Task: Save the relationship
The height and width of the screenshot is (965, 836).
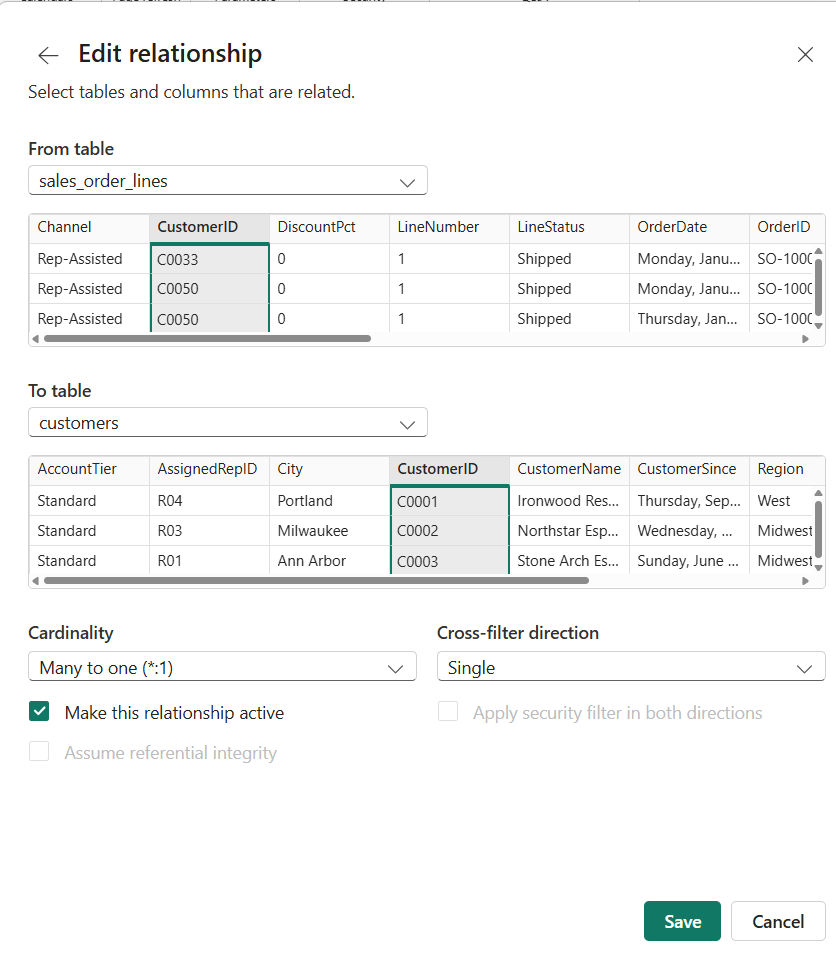Action: tap(682, 921)
